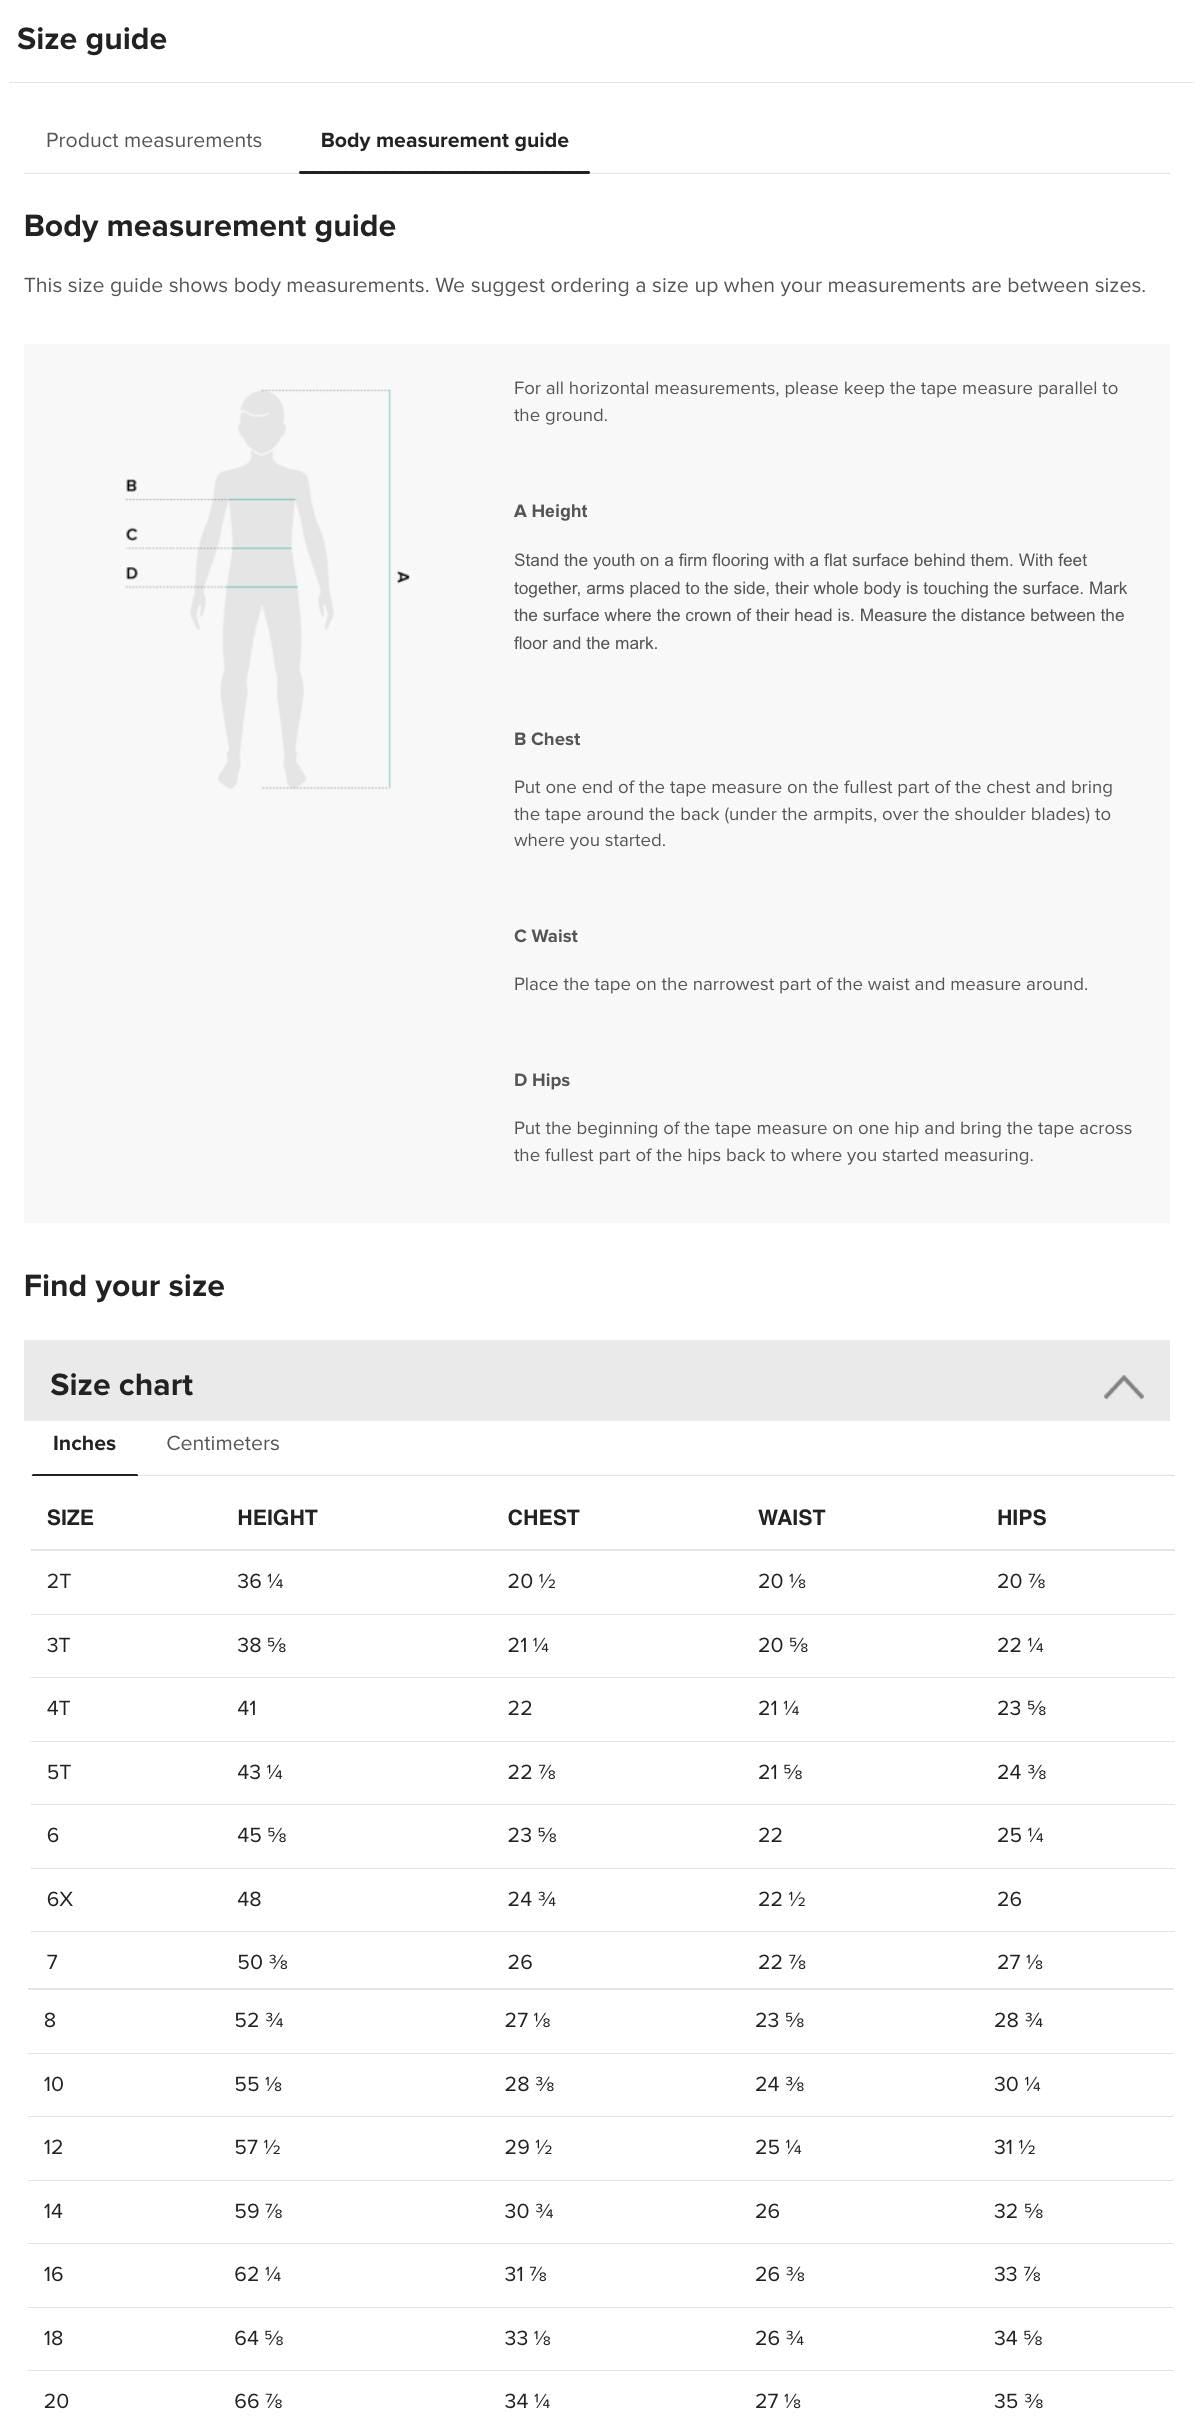
Task: Click the CHEST column header
Action: 543,1517
